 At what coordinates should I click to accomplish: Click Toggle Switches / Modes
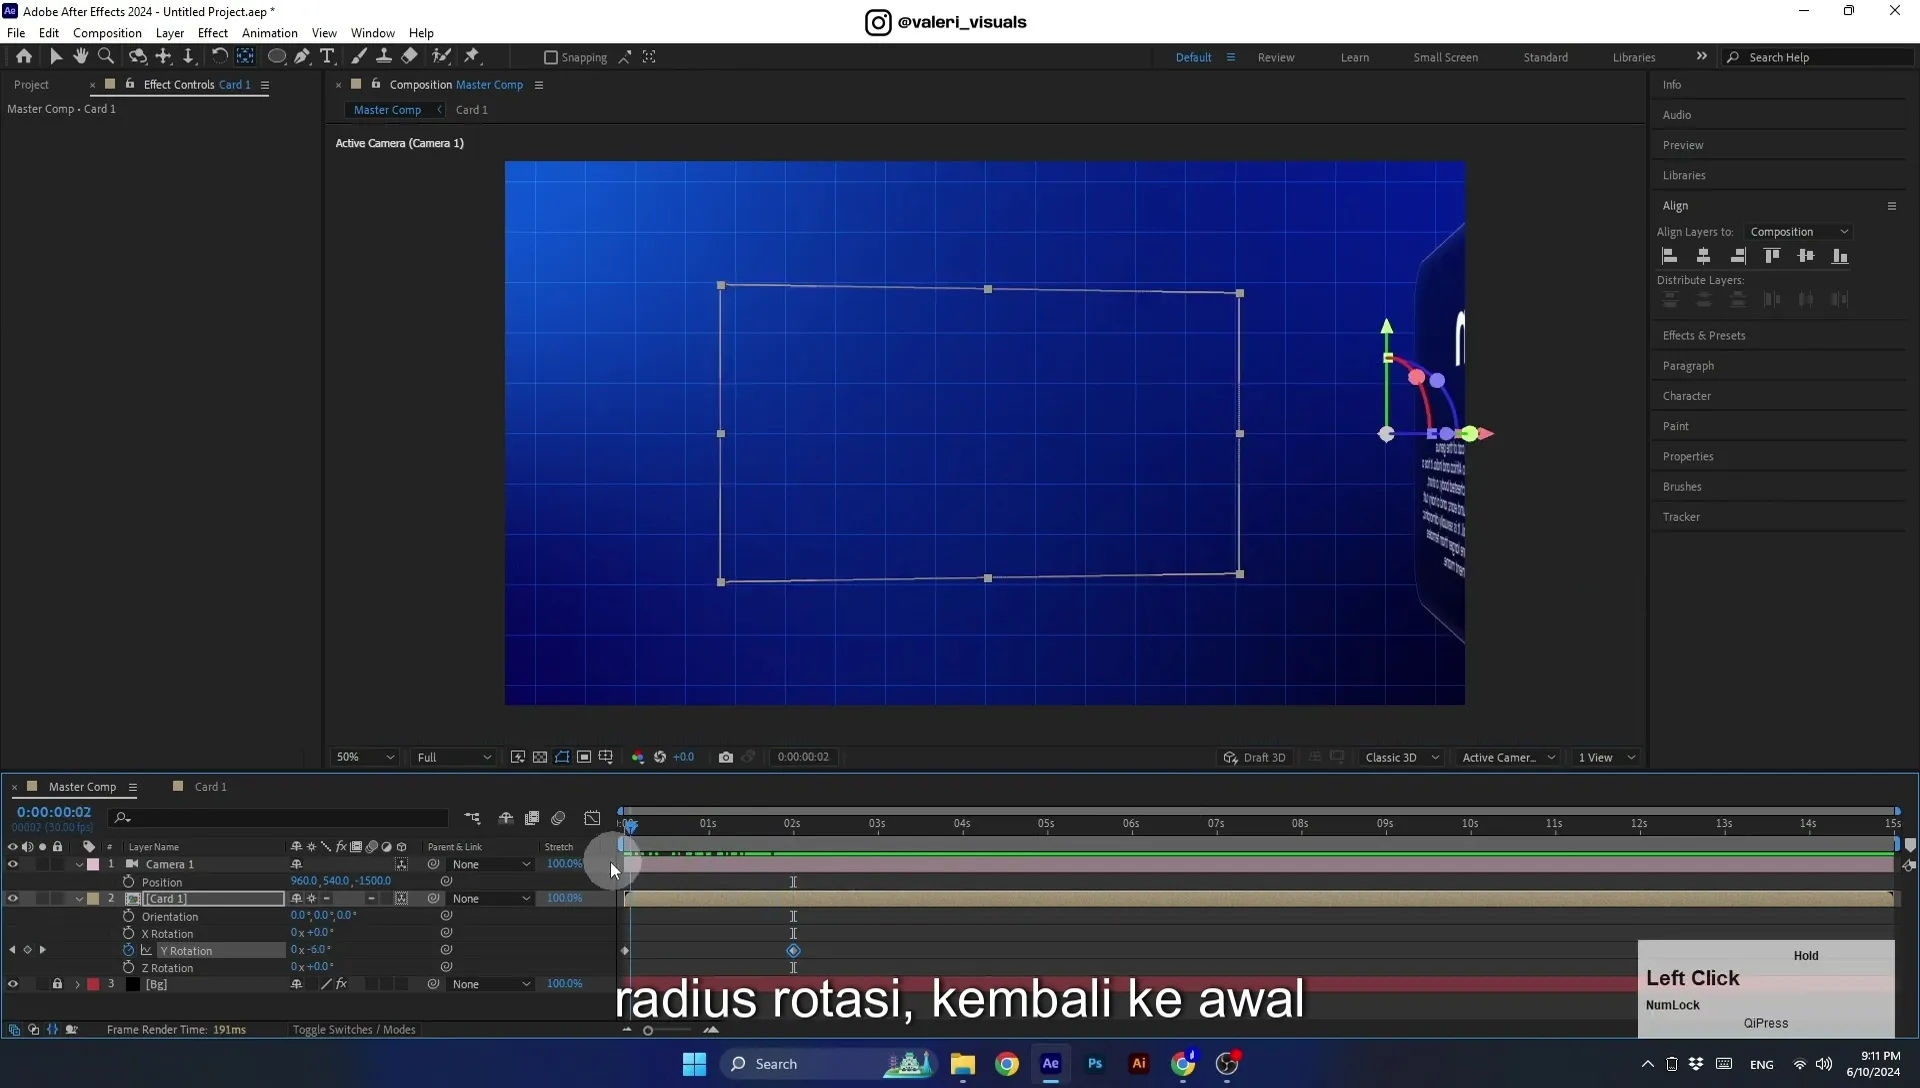(354, 1029)
